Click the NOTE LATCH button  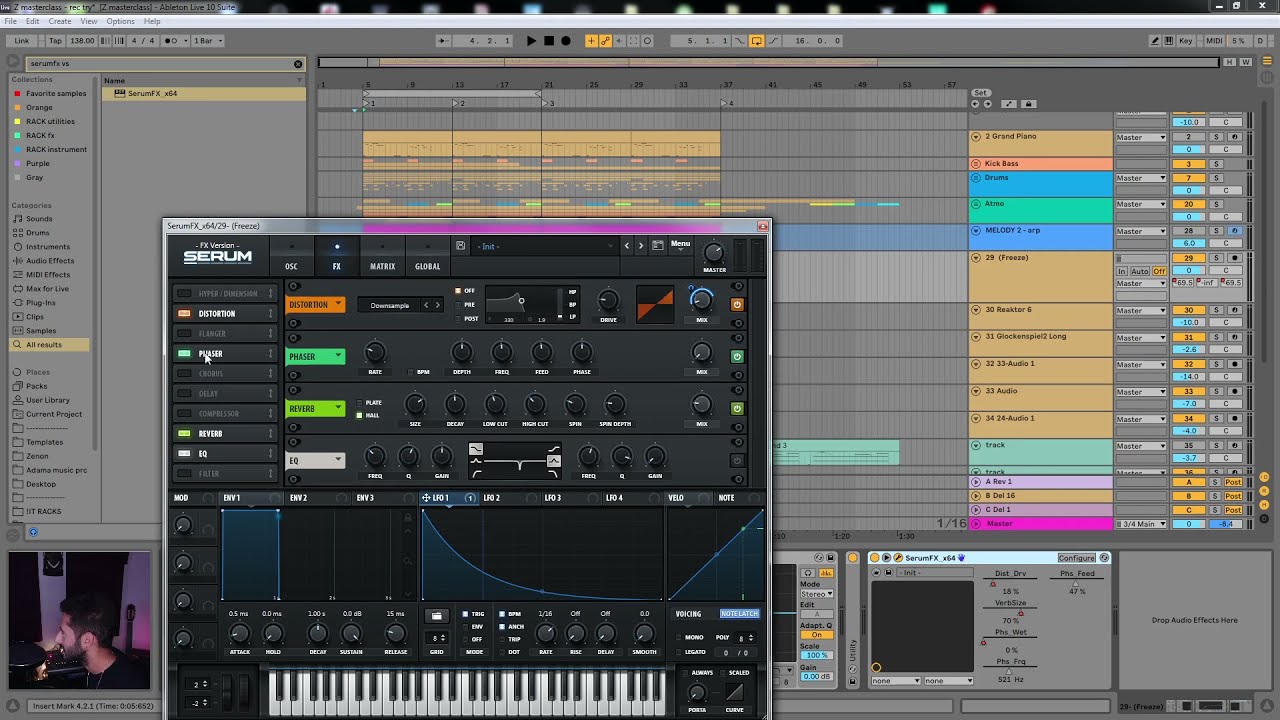(x=739, y=614)
